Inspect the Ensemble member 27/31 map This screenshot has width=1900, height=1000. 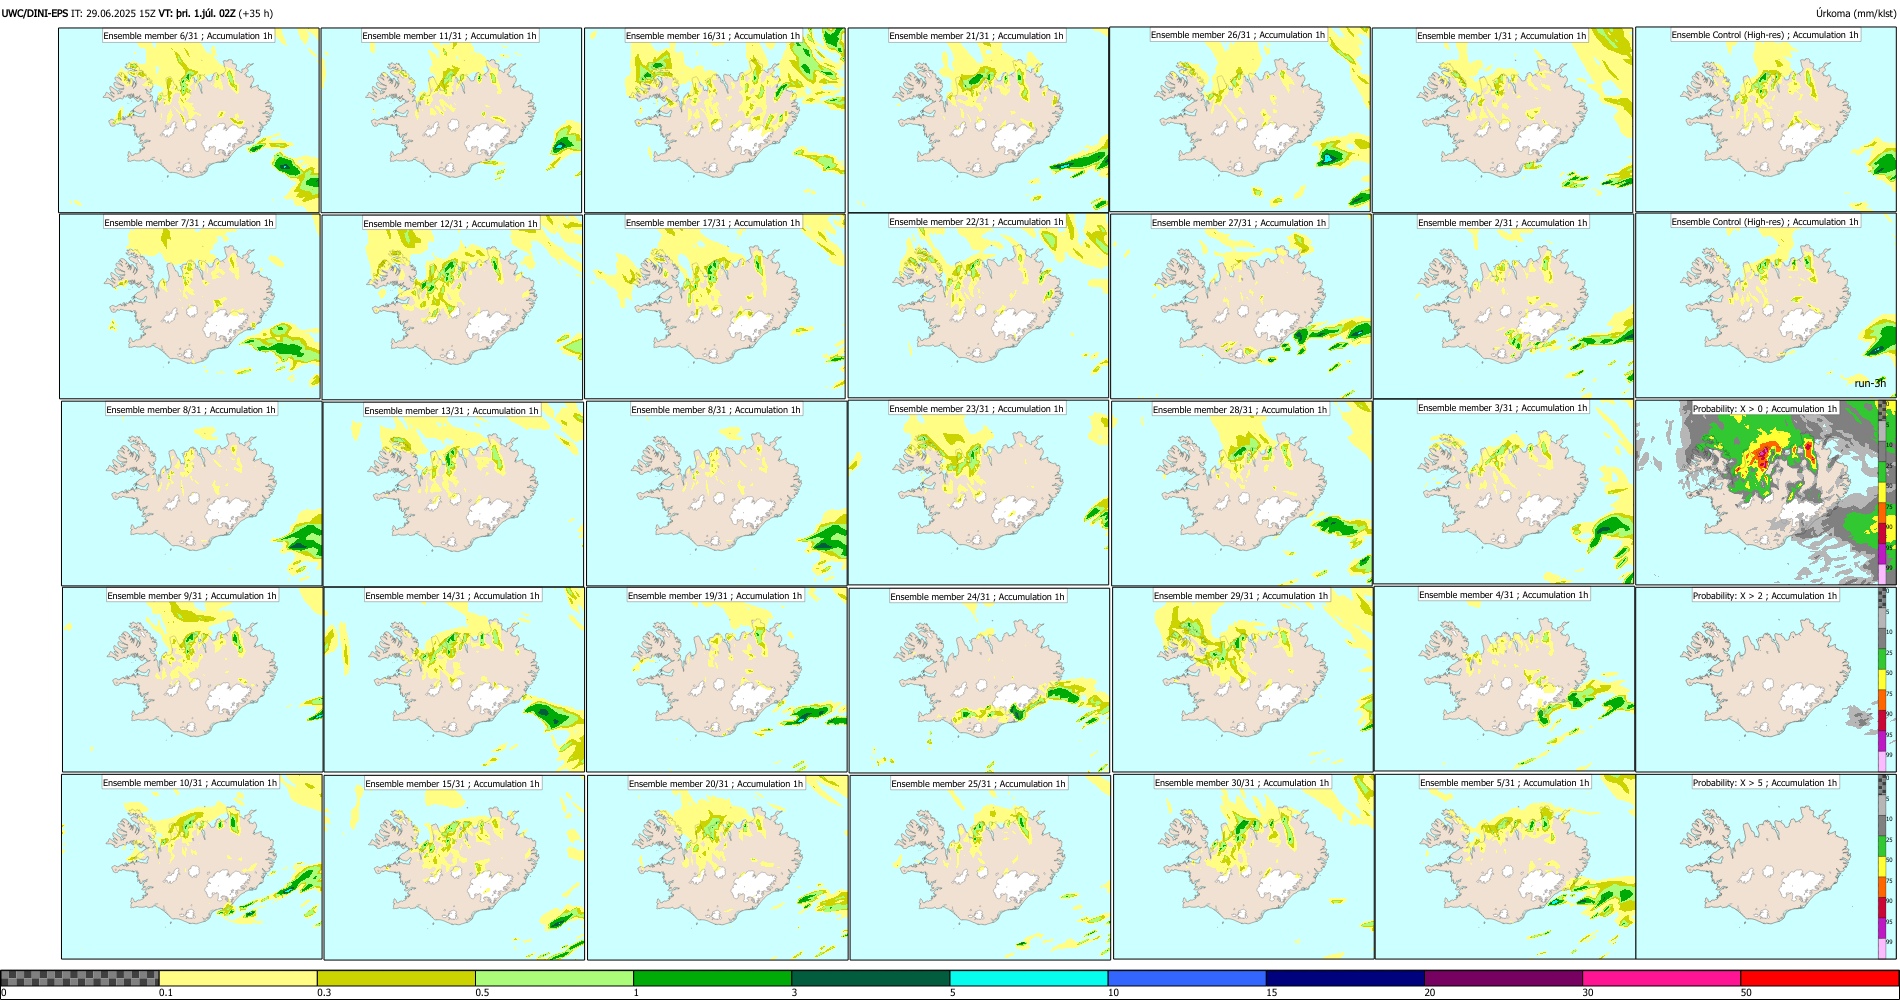1240,307
